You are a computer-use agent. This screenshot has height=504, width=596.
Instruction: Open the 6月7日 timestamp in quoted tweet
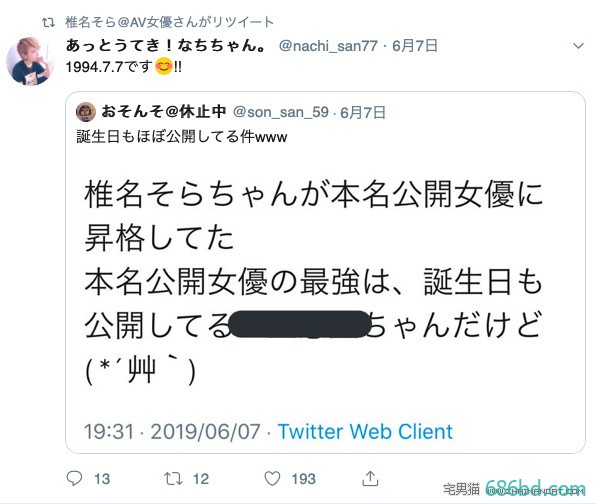click(363, 113)
